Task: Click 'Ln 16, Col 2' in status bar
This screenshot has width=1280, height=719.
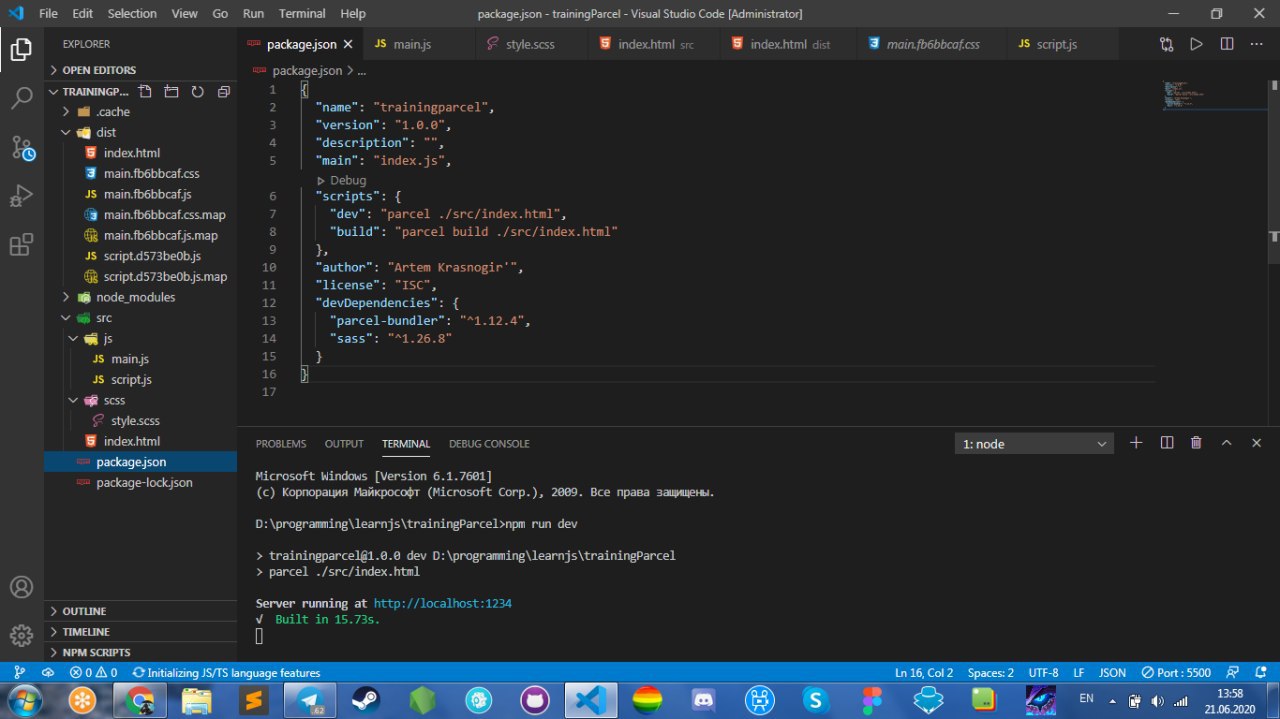Action: click(924, 673)
